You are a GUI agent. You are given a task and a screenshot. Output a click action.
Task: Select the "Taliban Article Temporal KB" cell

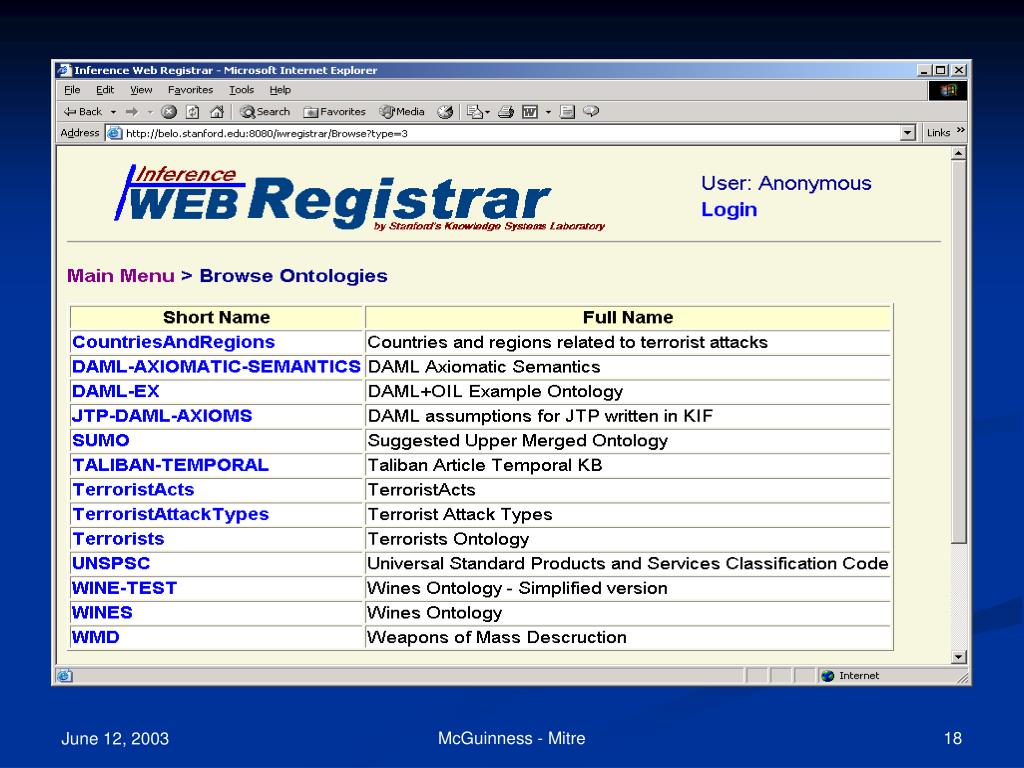click(x=628, y=465)
